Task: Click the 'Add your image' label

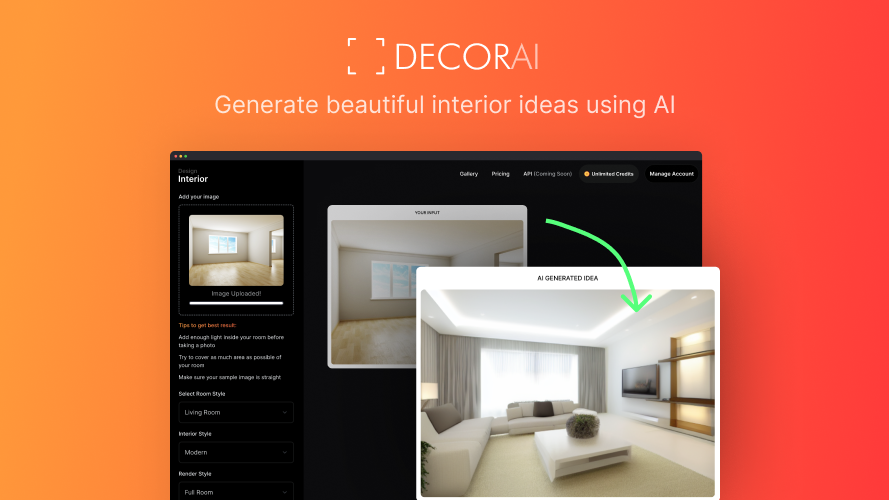Action: pos(198,197)
